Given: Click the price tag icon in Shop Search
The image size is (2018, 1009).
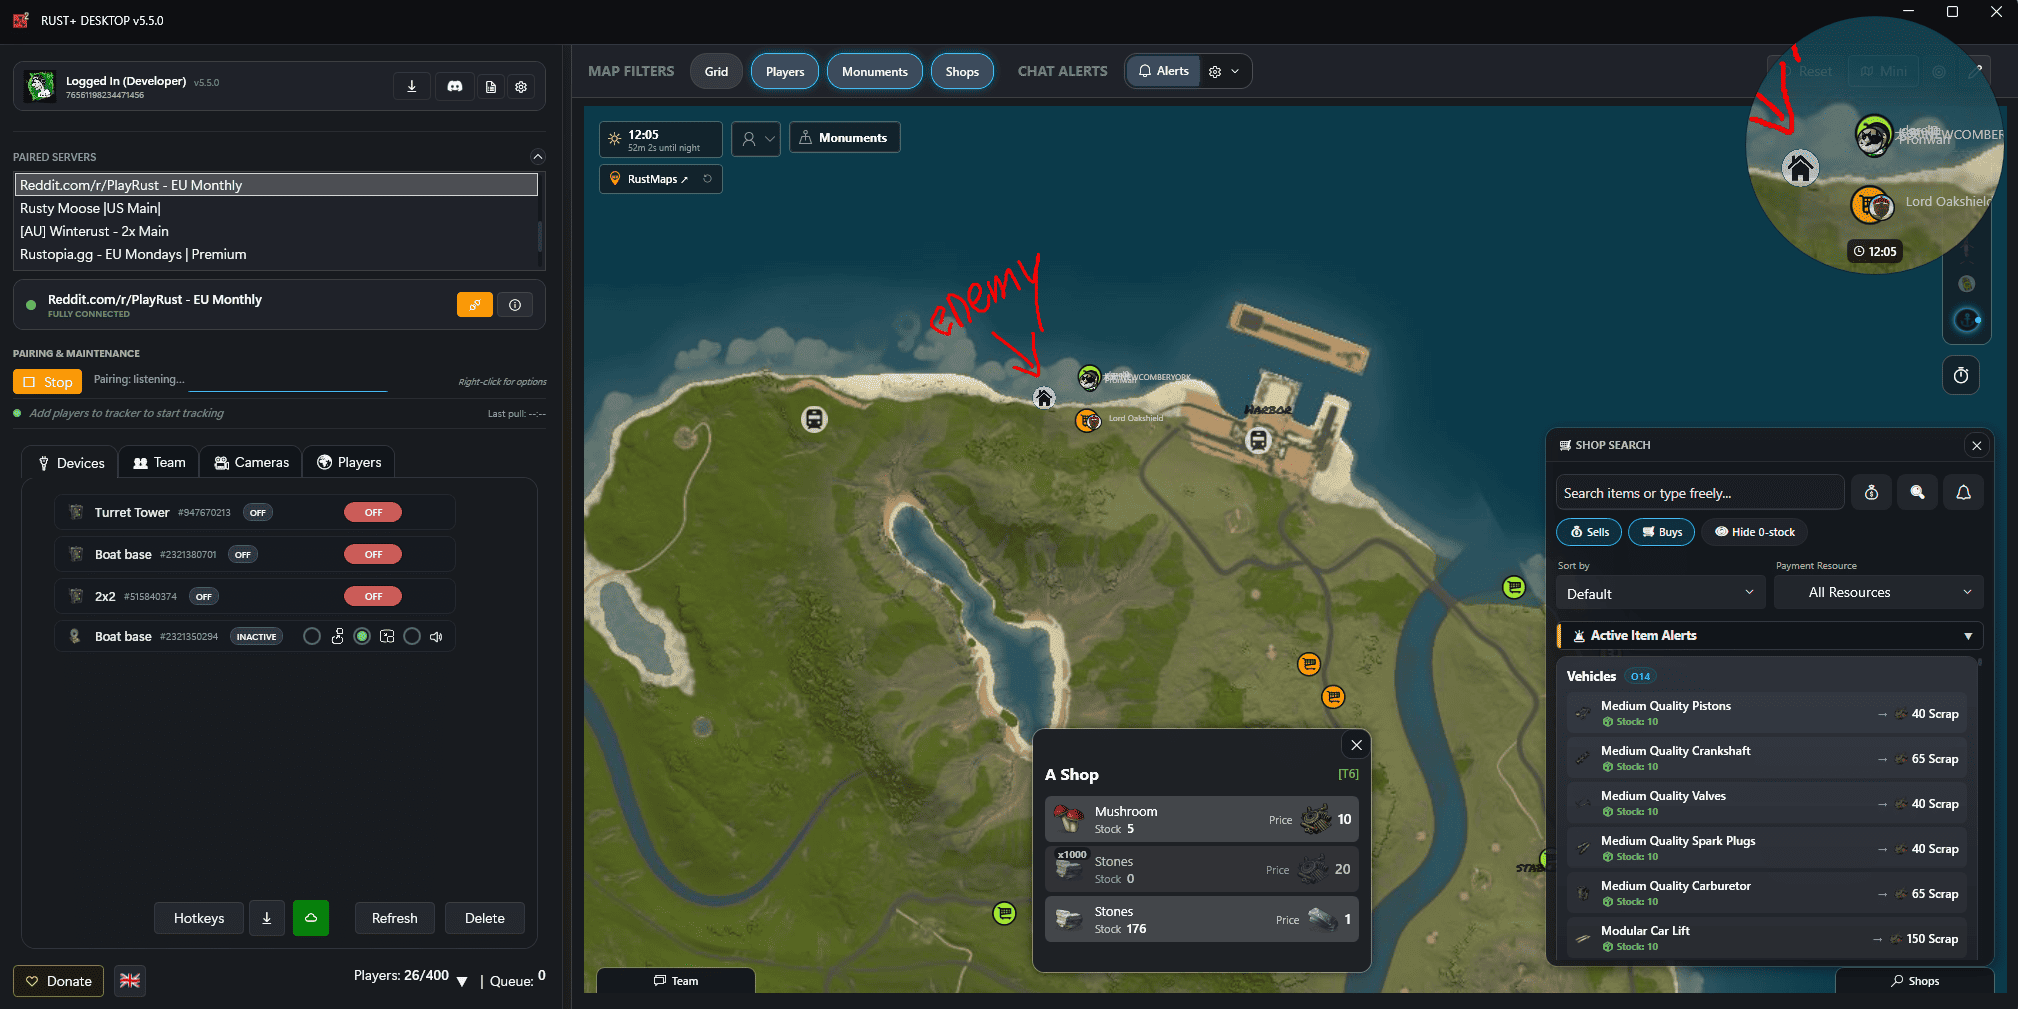Looking at the screenshot, I should pos(1871,492).
